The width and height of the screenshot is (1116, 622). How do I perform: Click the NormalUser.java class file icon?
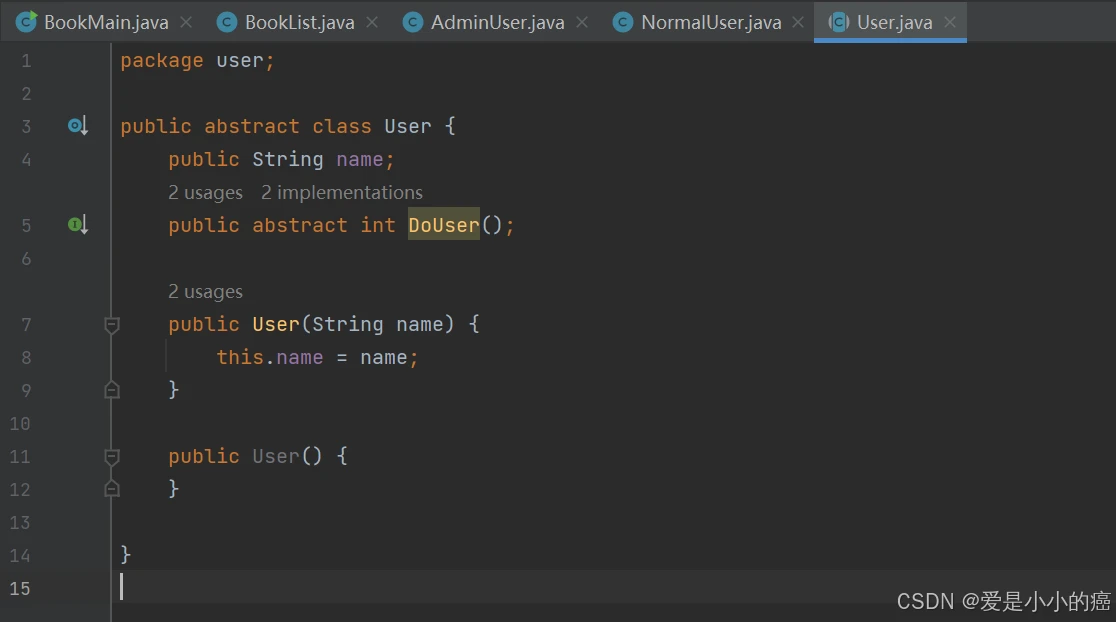[622, 22]
